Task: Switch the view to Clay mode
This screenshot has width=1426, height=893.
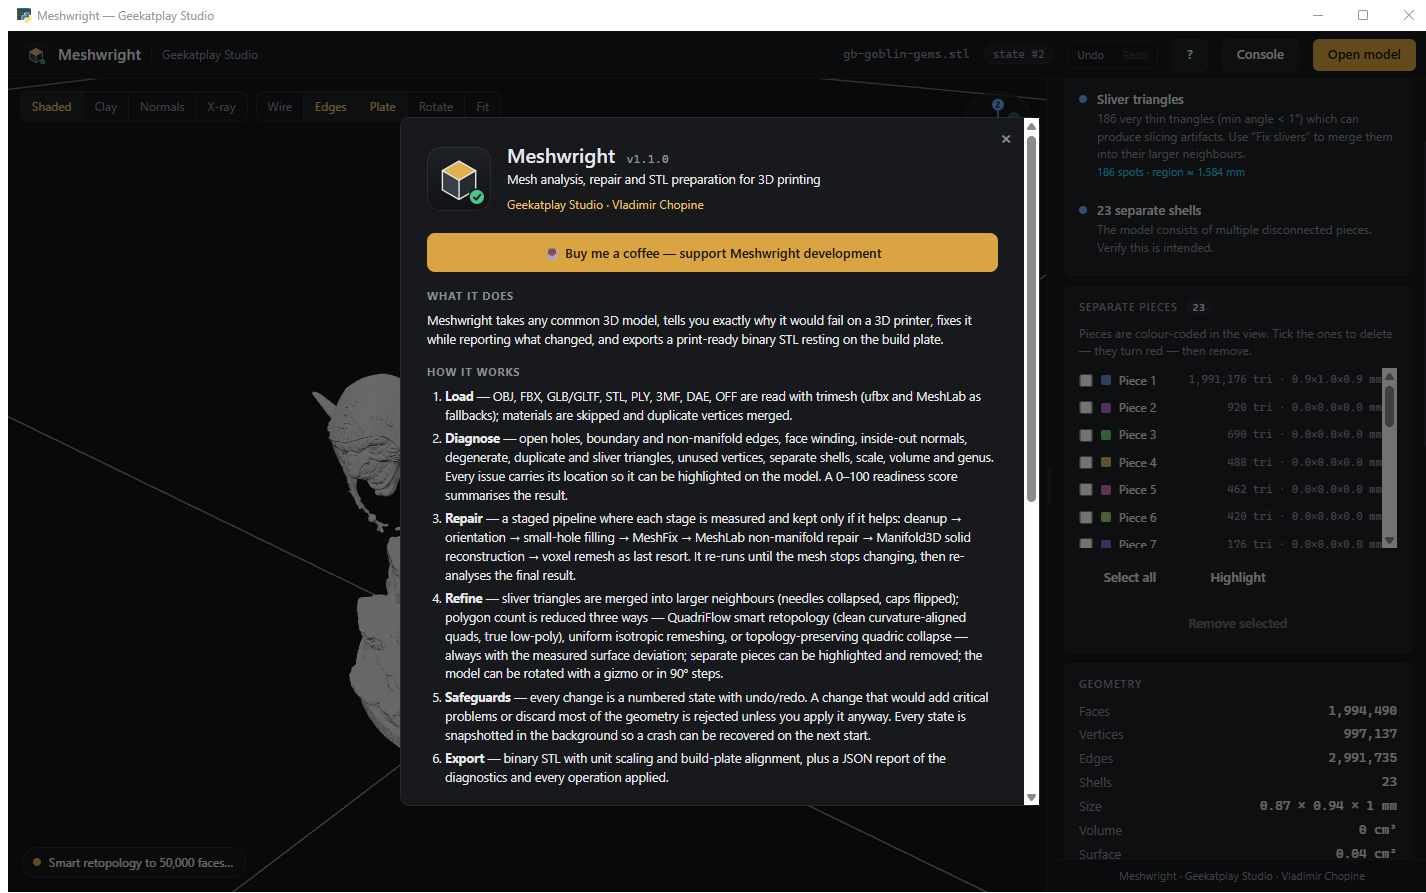Action: point(106,107)
